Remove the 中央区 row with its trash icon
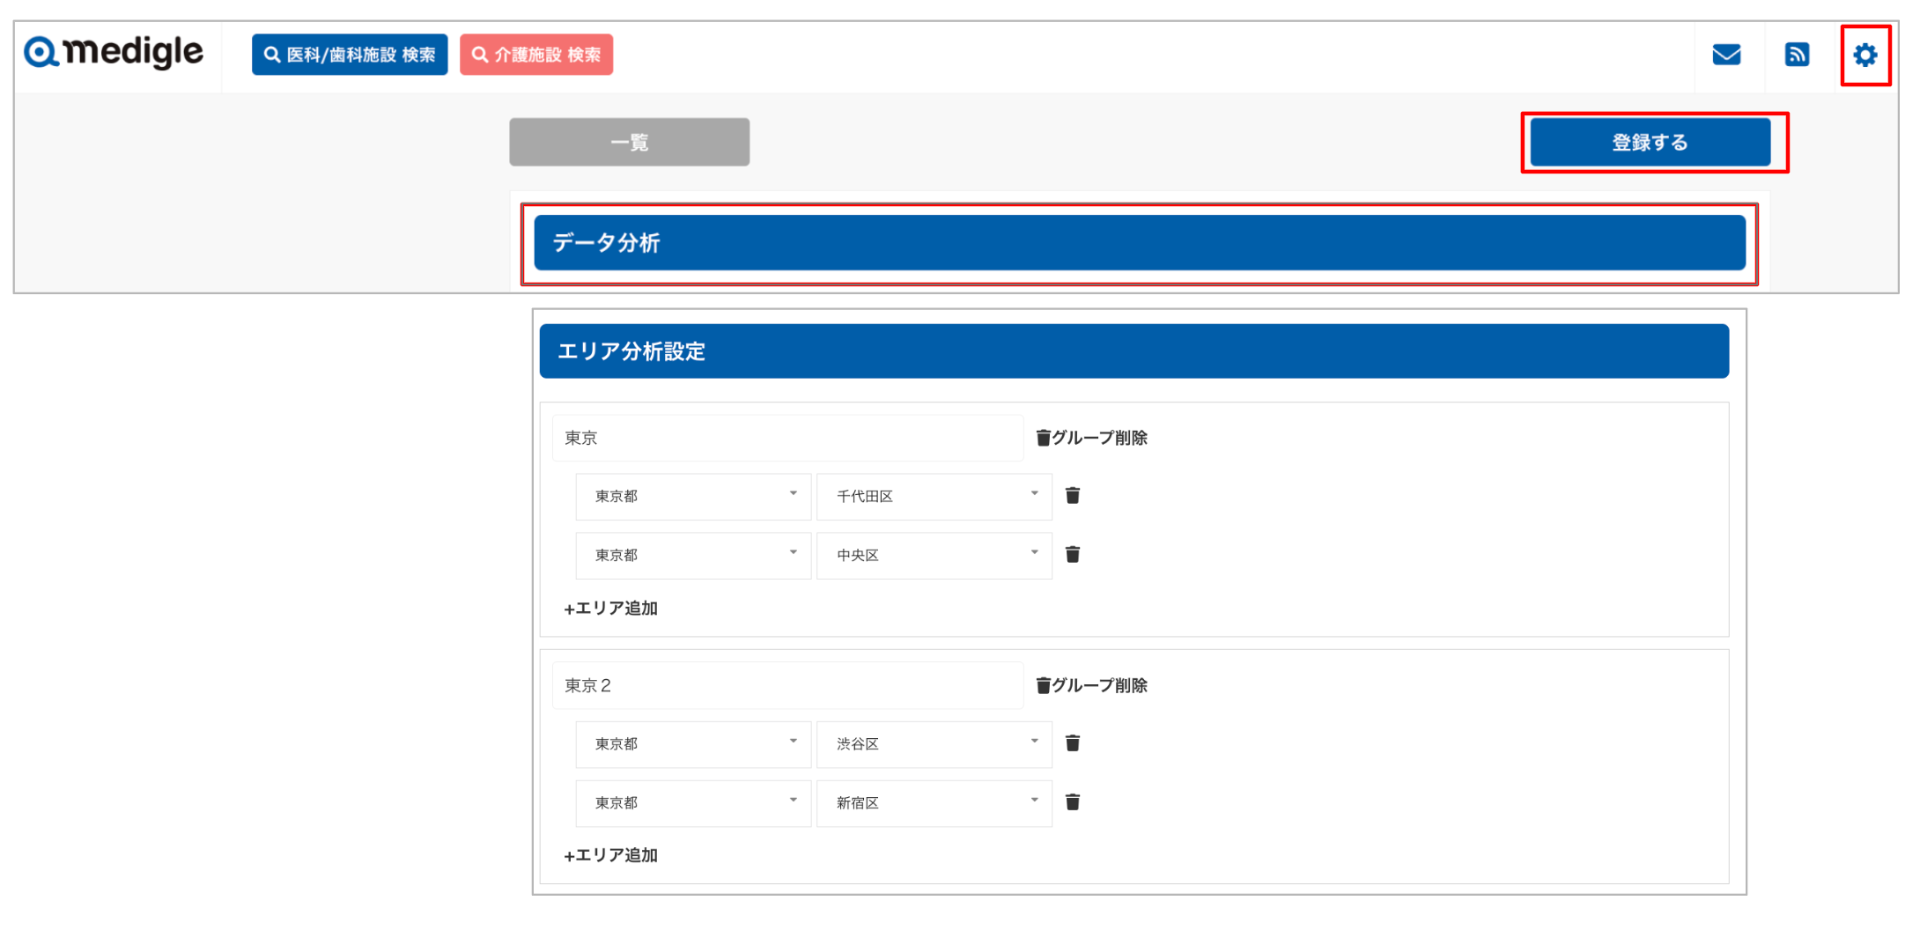The image size is (1920, 938). (x=1072, y=554)
